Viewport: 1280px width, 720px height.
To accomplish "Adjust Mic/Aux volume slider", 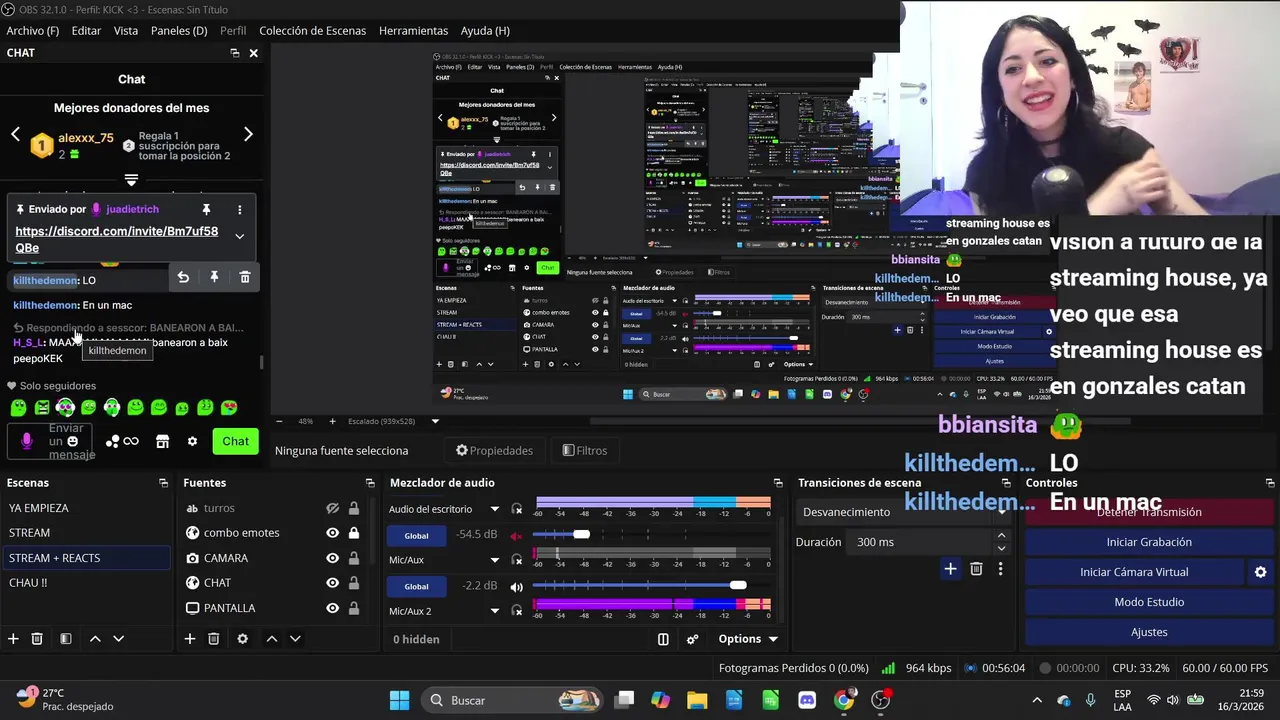I will (738, 585).
